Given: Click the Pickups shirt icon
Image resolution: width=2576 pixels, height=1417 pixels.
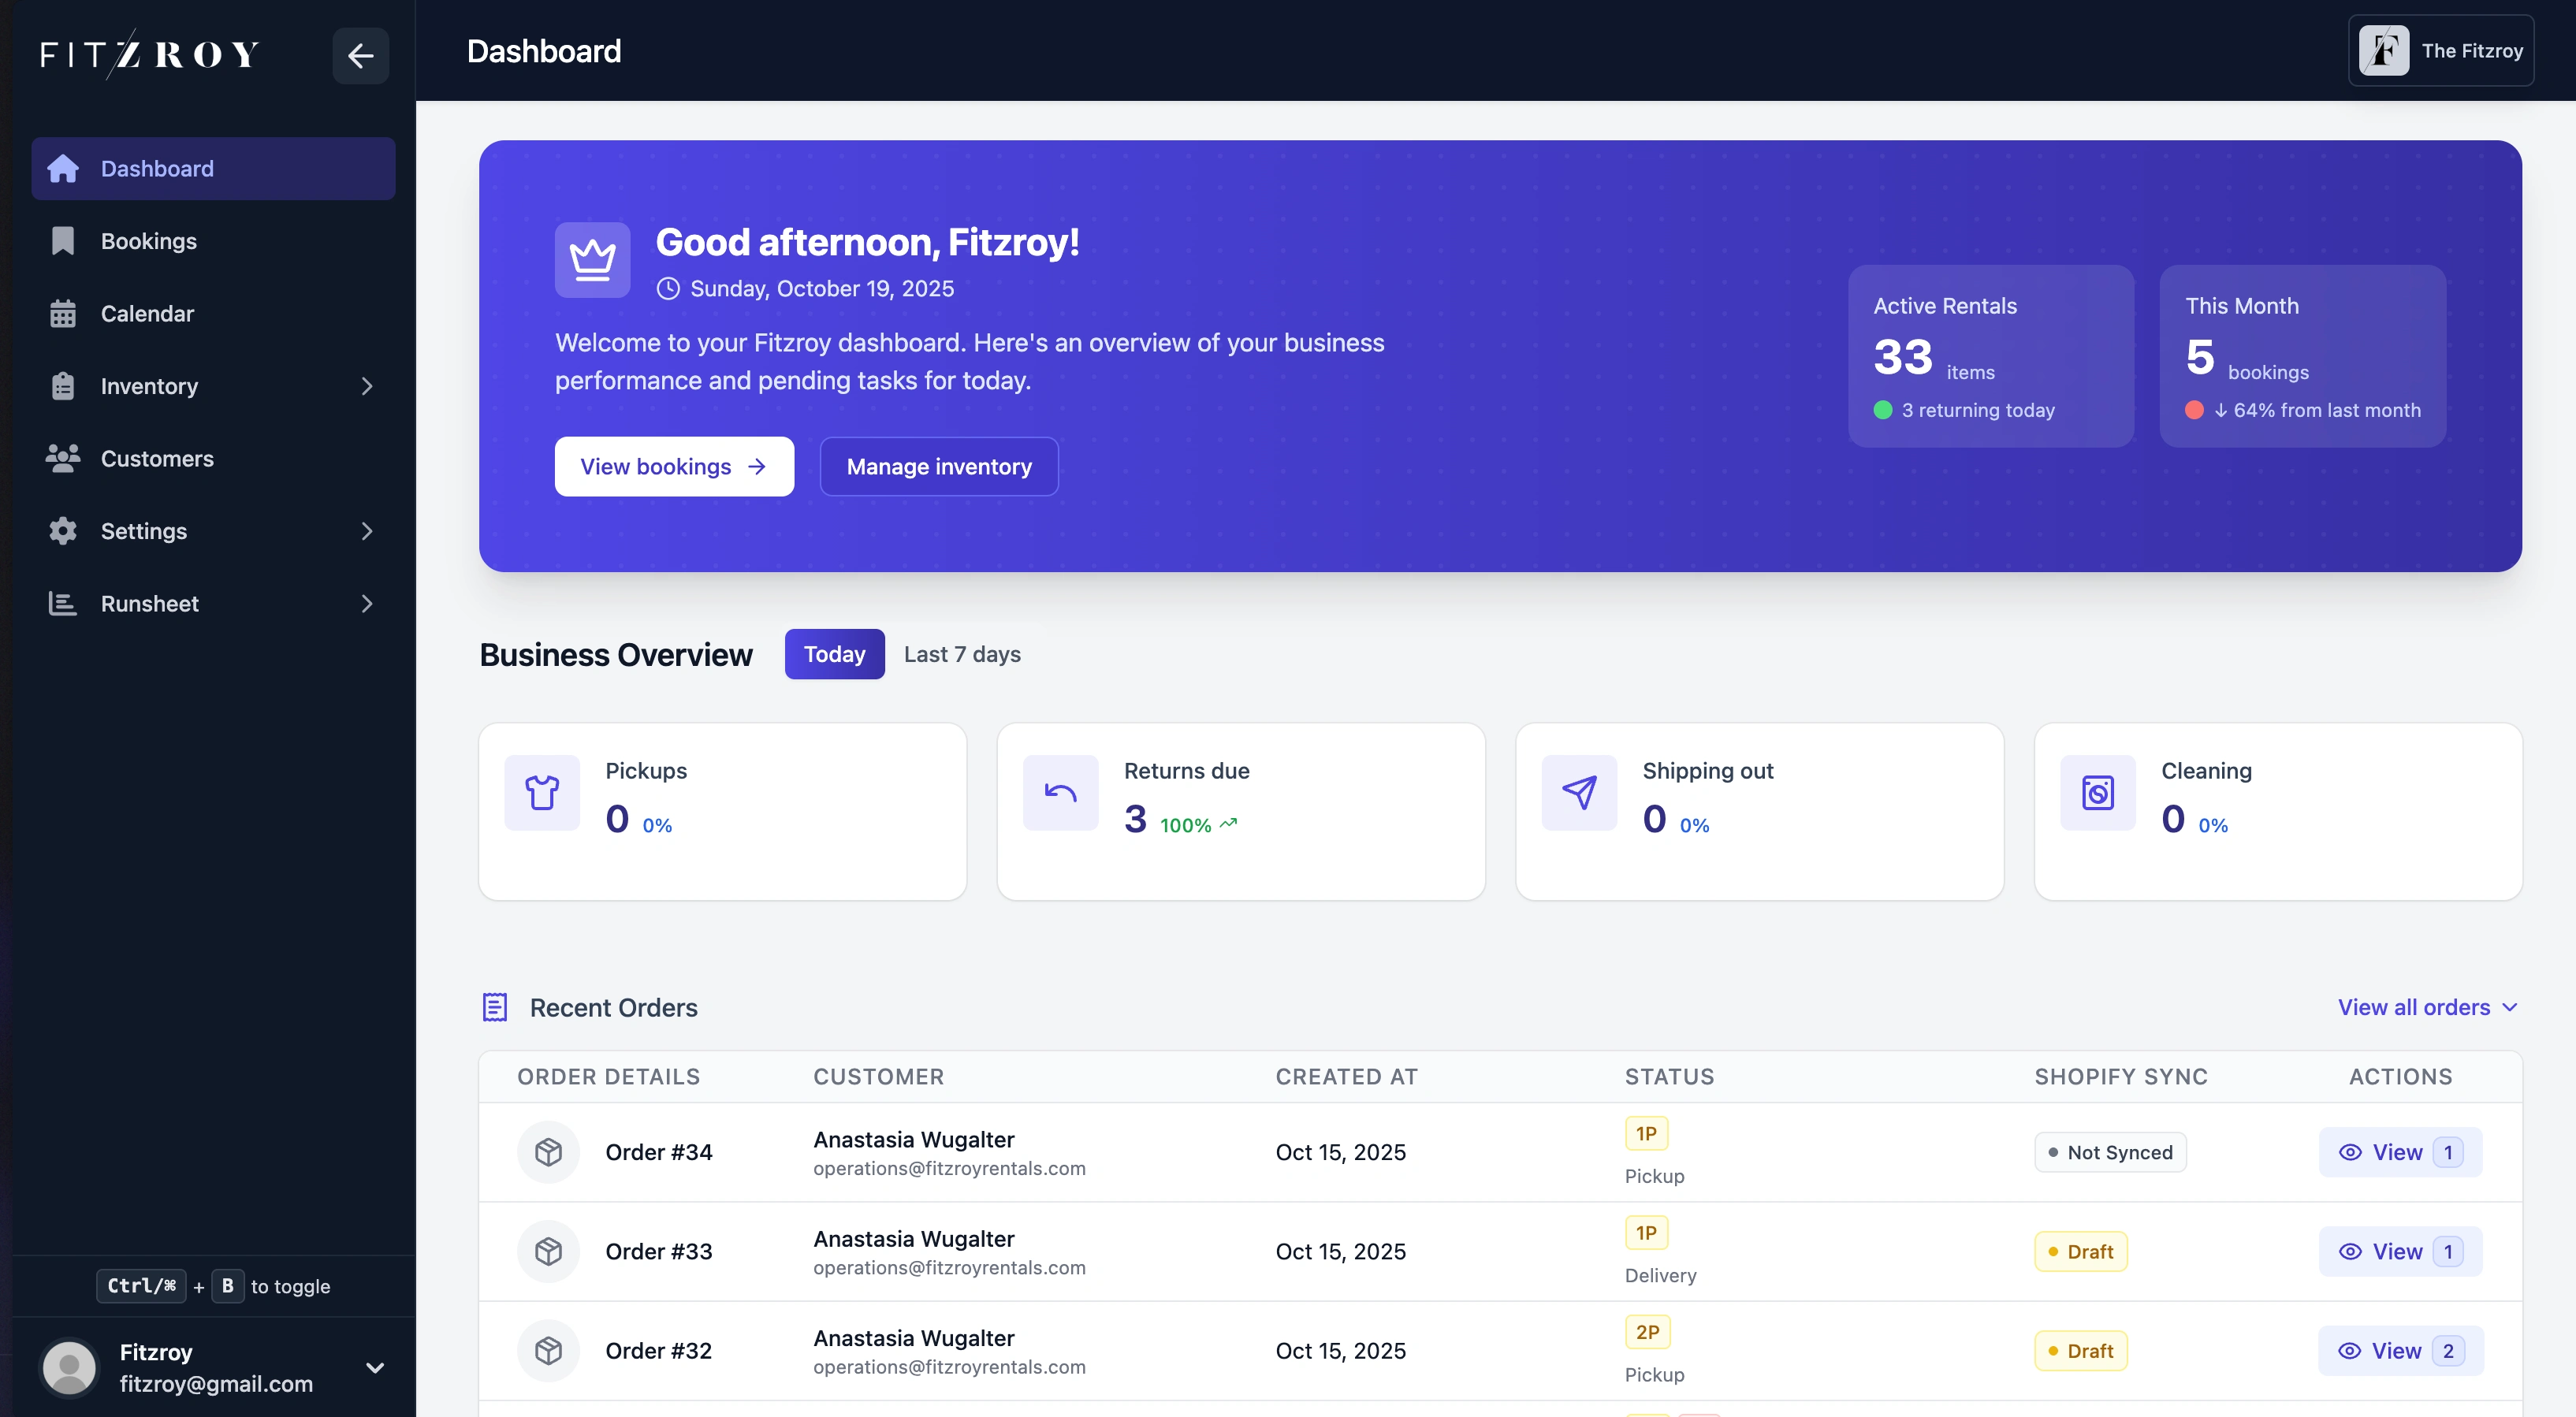Looking at the screenshot, I should [x=542, y=793].
